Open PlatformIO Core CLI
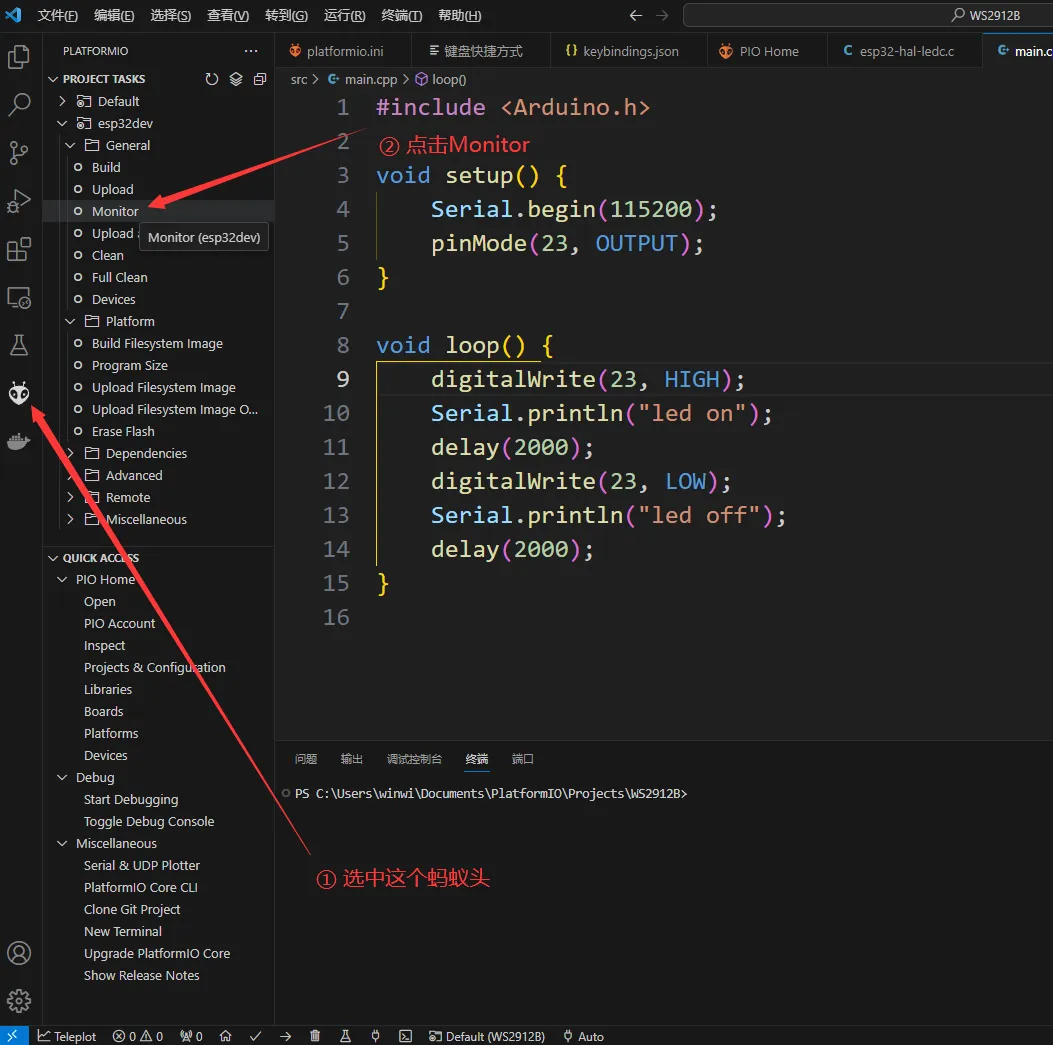This screenshot has height=1045, width=1053. pyautogui.click(x=140, y=887)
